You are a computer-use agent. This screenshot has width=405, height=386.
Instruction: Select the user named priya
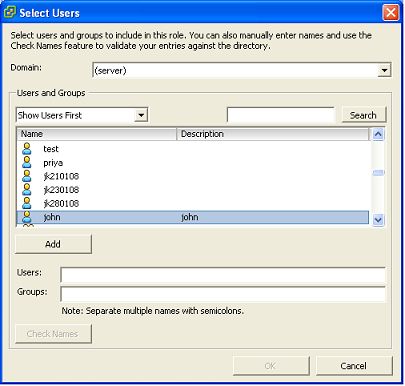click(x=53, y=163)
